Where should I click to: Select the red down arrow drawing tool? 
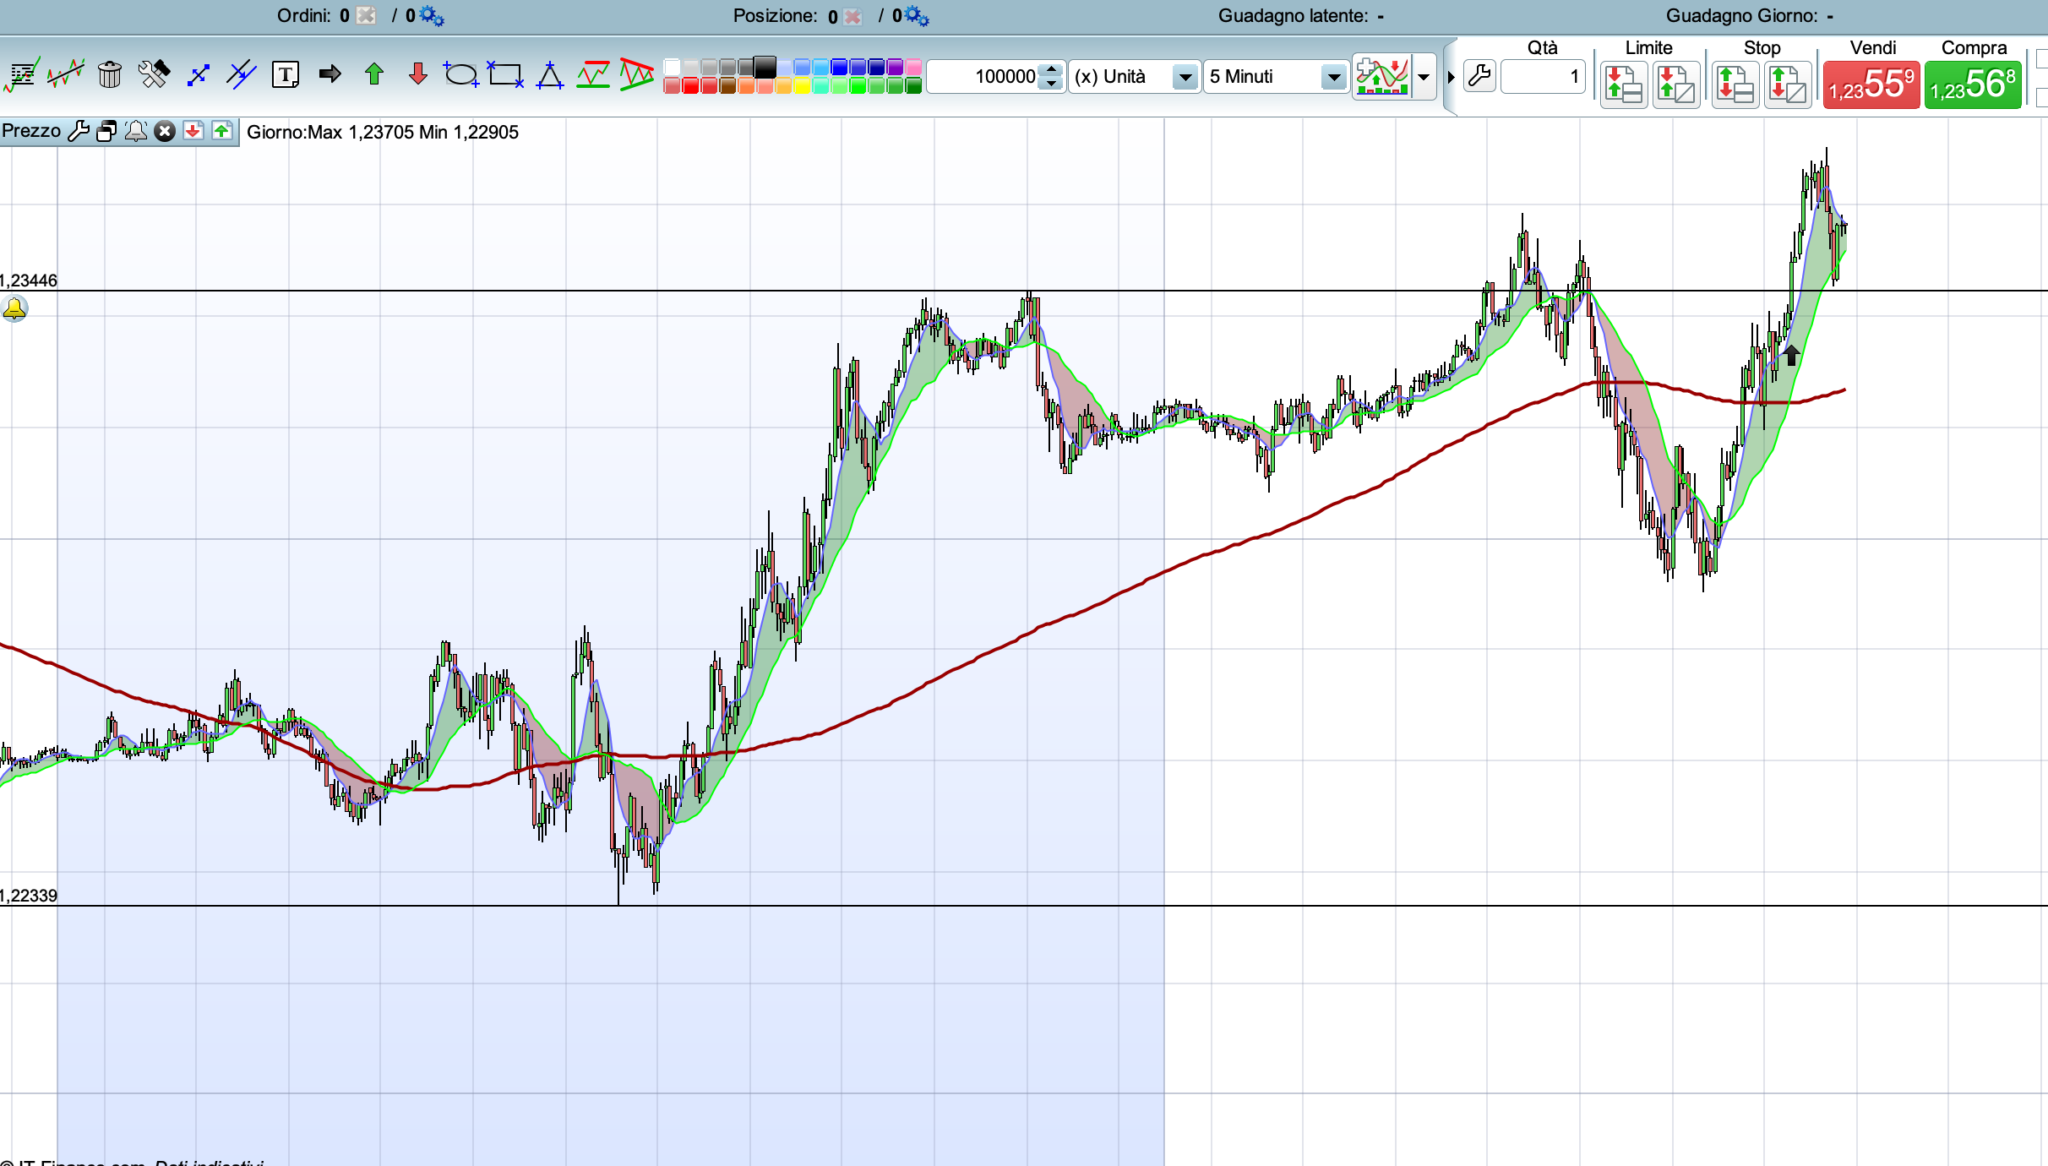click(x=418, y=75)
